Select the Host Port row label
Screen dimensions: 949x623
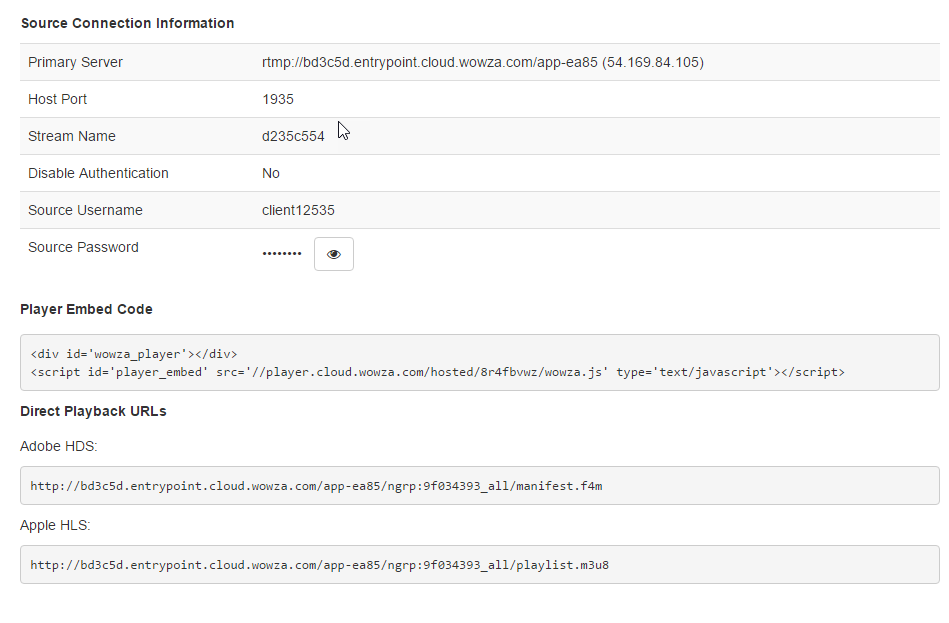pyautogui.click(x=57, y=99)
